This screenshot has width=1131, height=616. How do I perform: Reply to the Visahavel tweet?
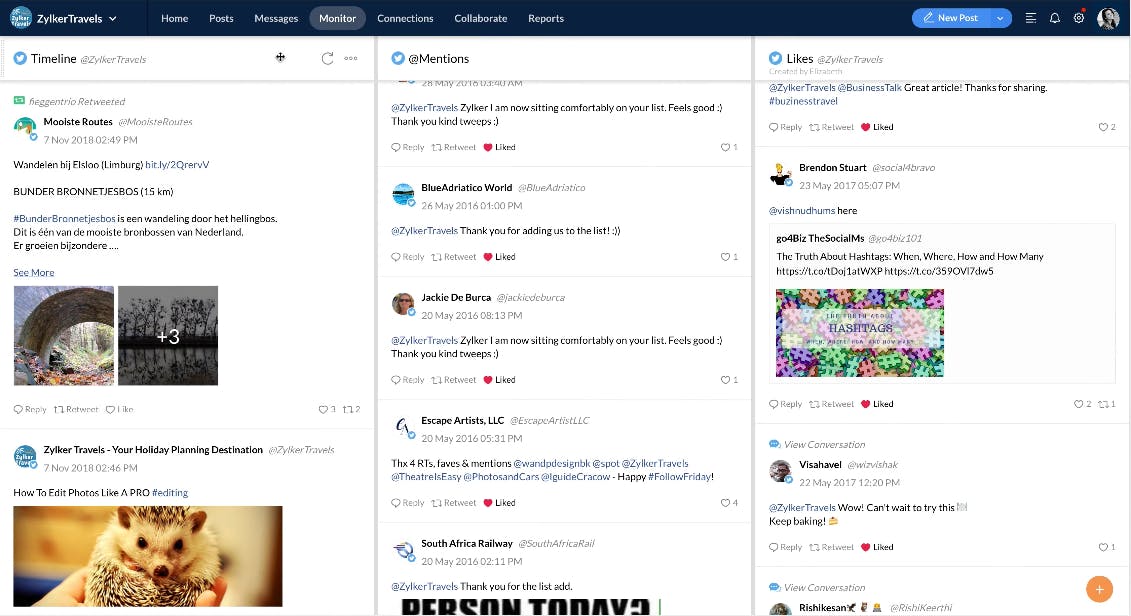tap(785, 547)
